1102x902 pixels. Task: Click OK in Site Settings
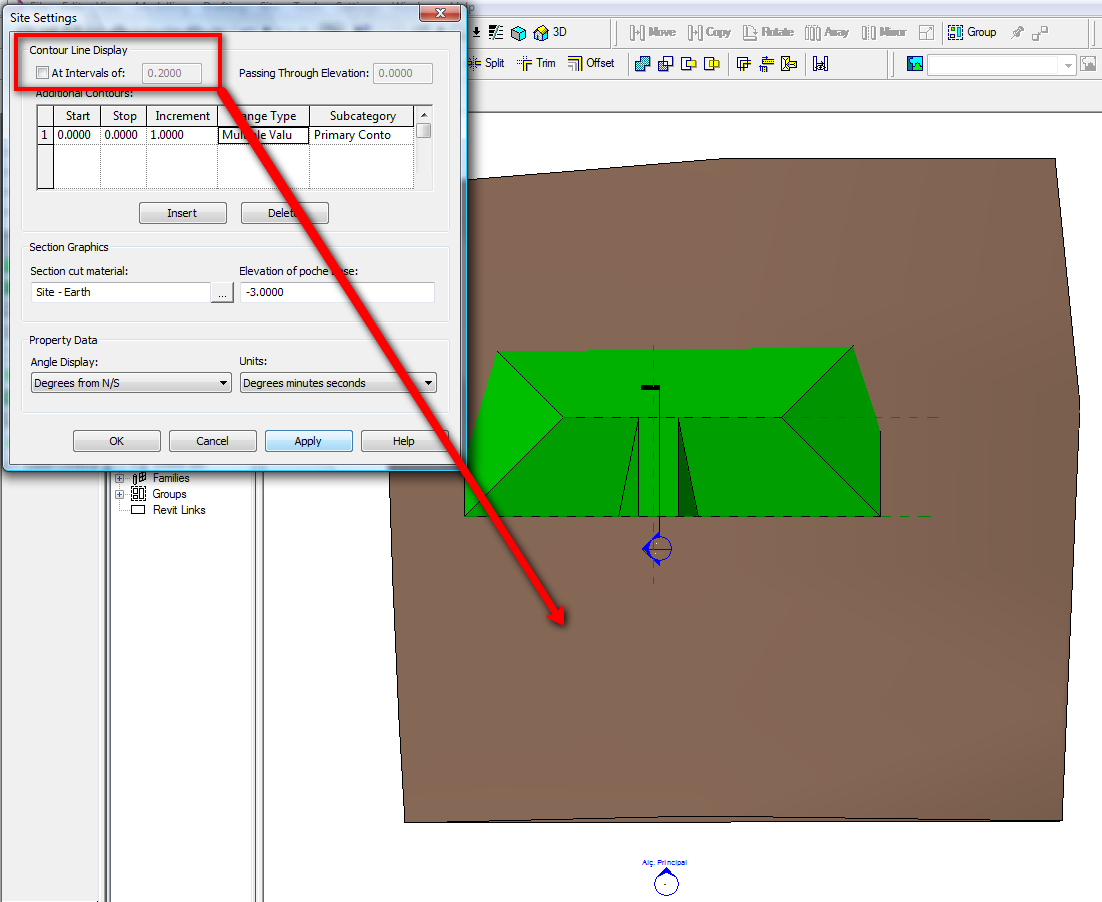pos(117,441)
